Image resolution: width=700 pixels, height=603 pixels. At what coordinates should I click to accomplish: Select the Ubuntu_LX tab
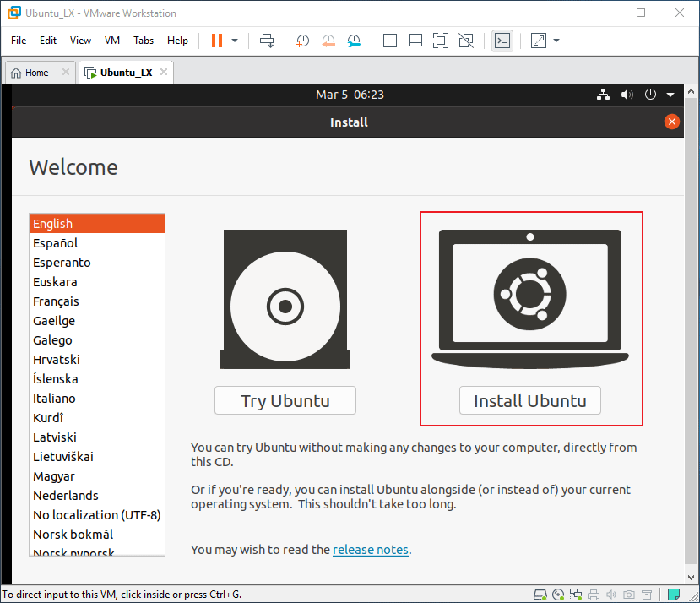[x=126, y=73]
